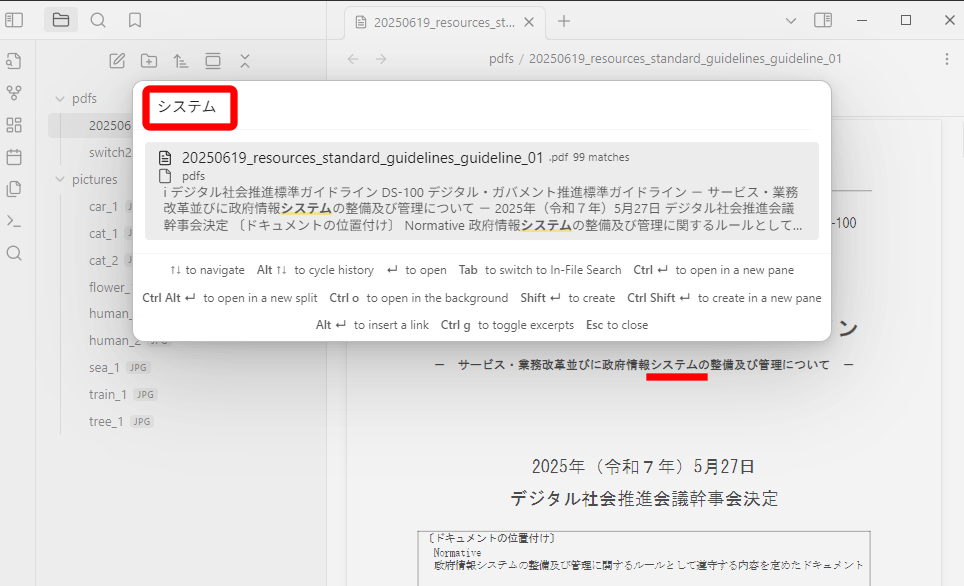Viewport: 964px width, 586px height.
Task: Open the 20250619_resources_standard_guidelines search result
Action: pyautogui.click(x=482, y=191)
